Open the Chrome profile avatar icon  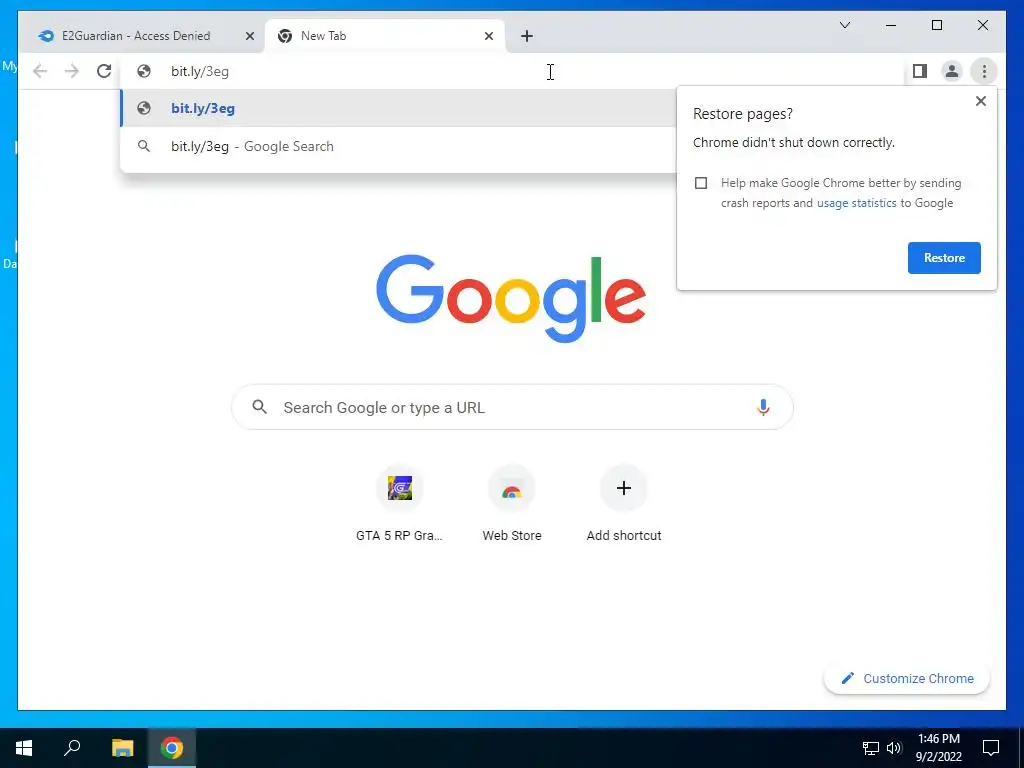(x=952, y=71)
